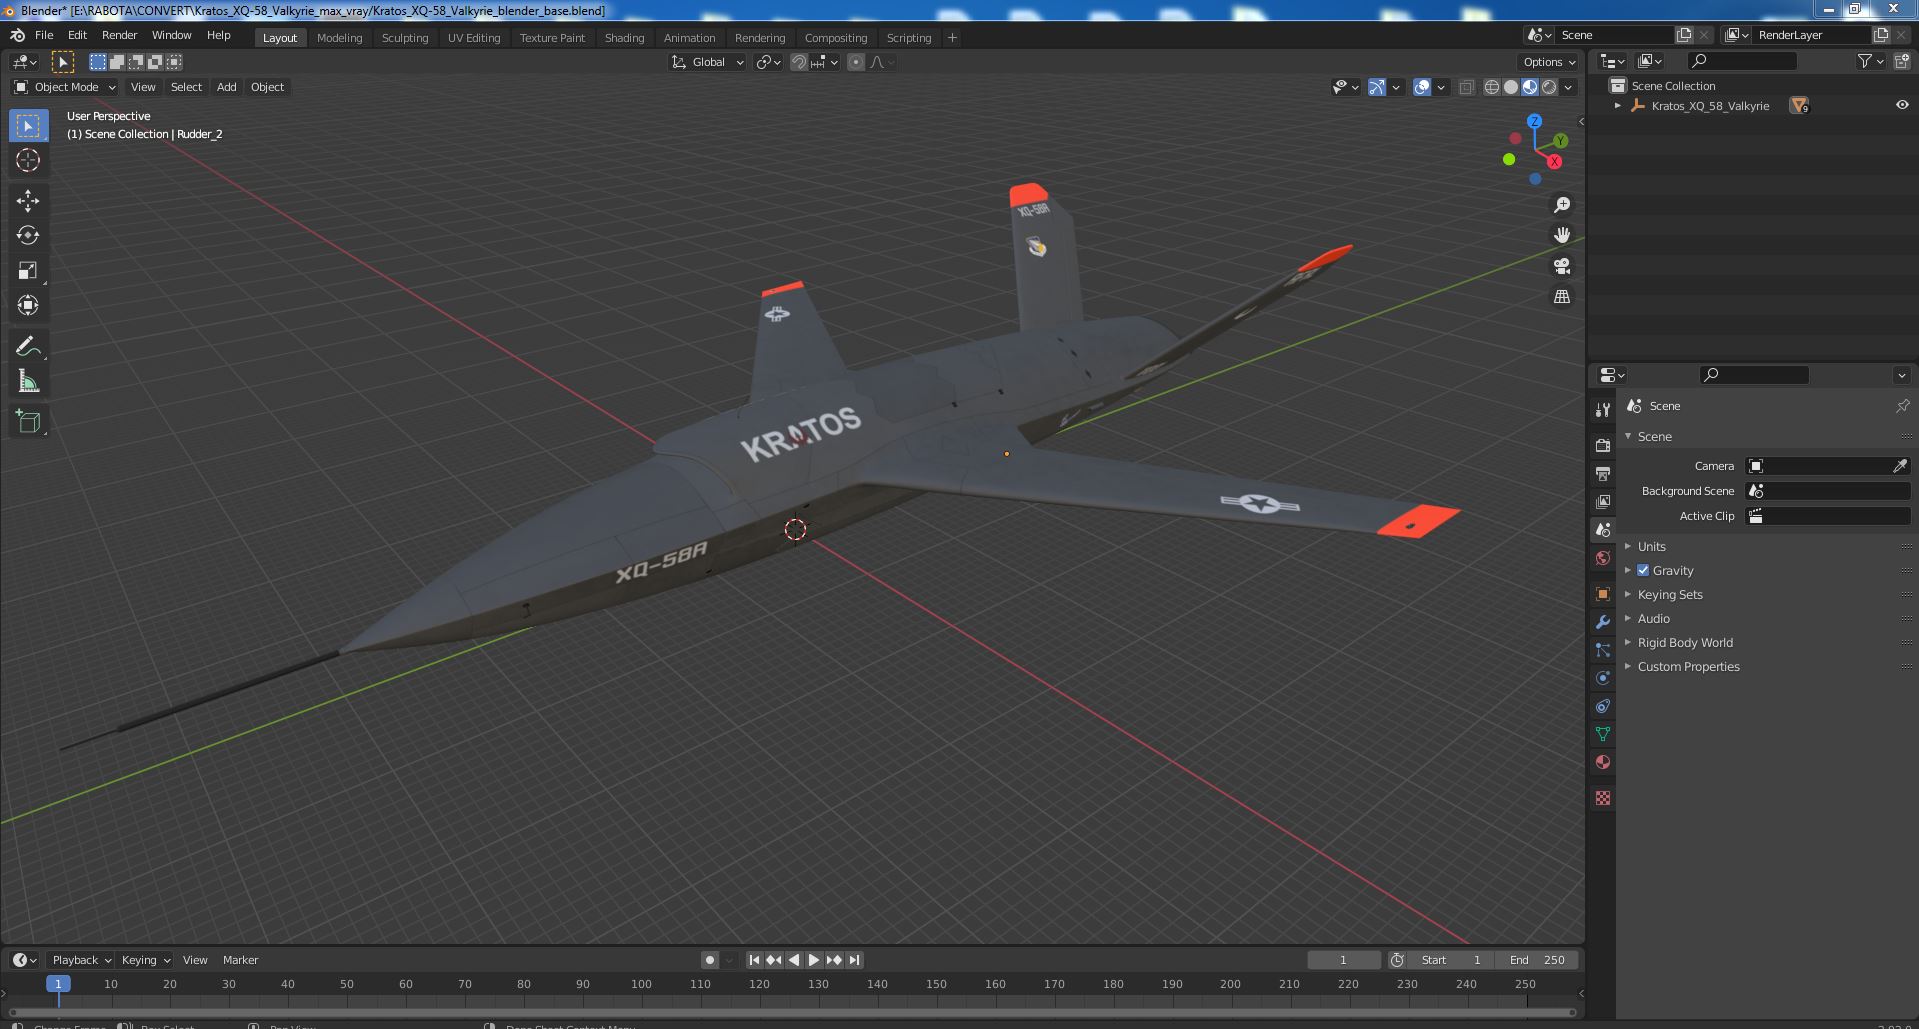Jump to the start frame
The image size is (1919, 1029).
tap(754, 960)
